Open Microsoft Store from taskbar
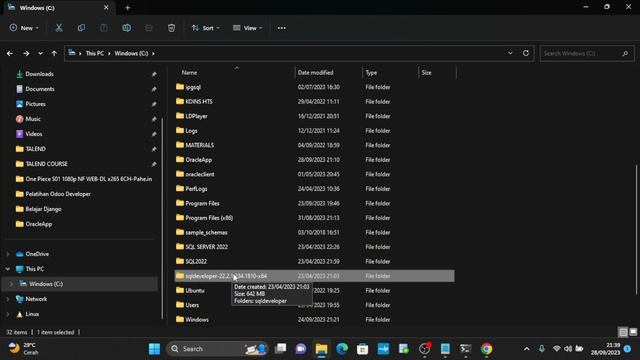The image size is (640, 360). 362,349
